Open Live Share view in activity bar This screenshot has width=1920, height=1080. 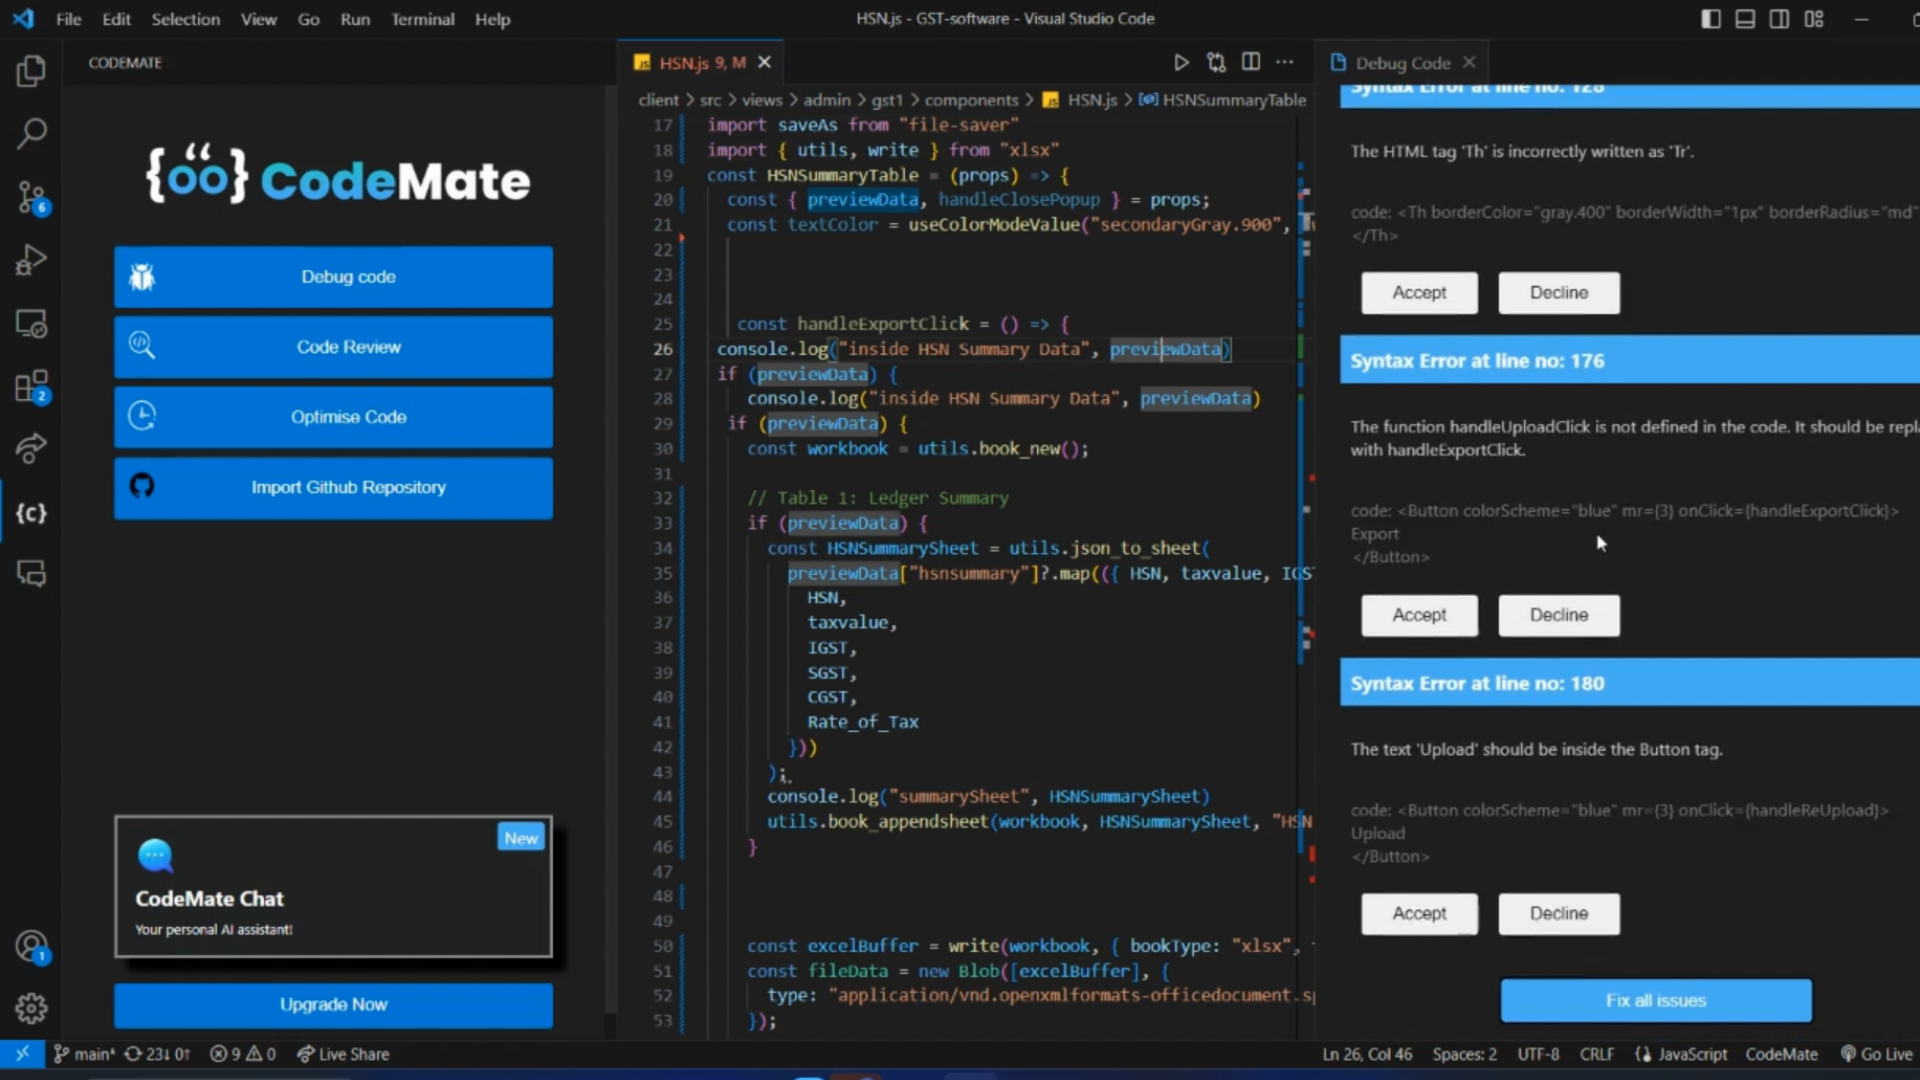31,448
